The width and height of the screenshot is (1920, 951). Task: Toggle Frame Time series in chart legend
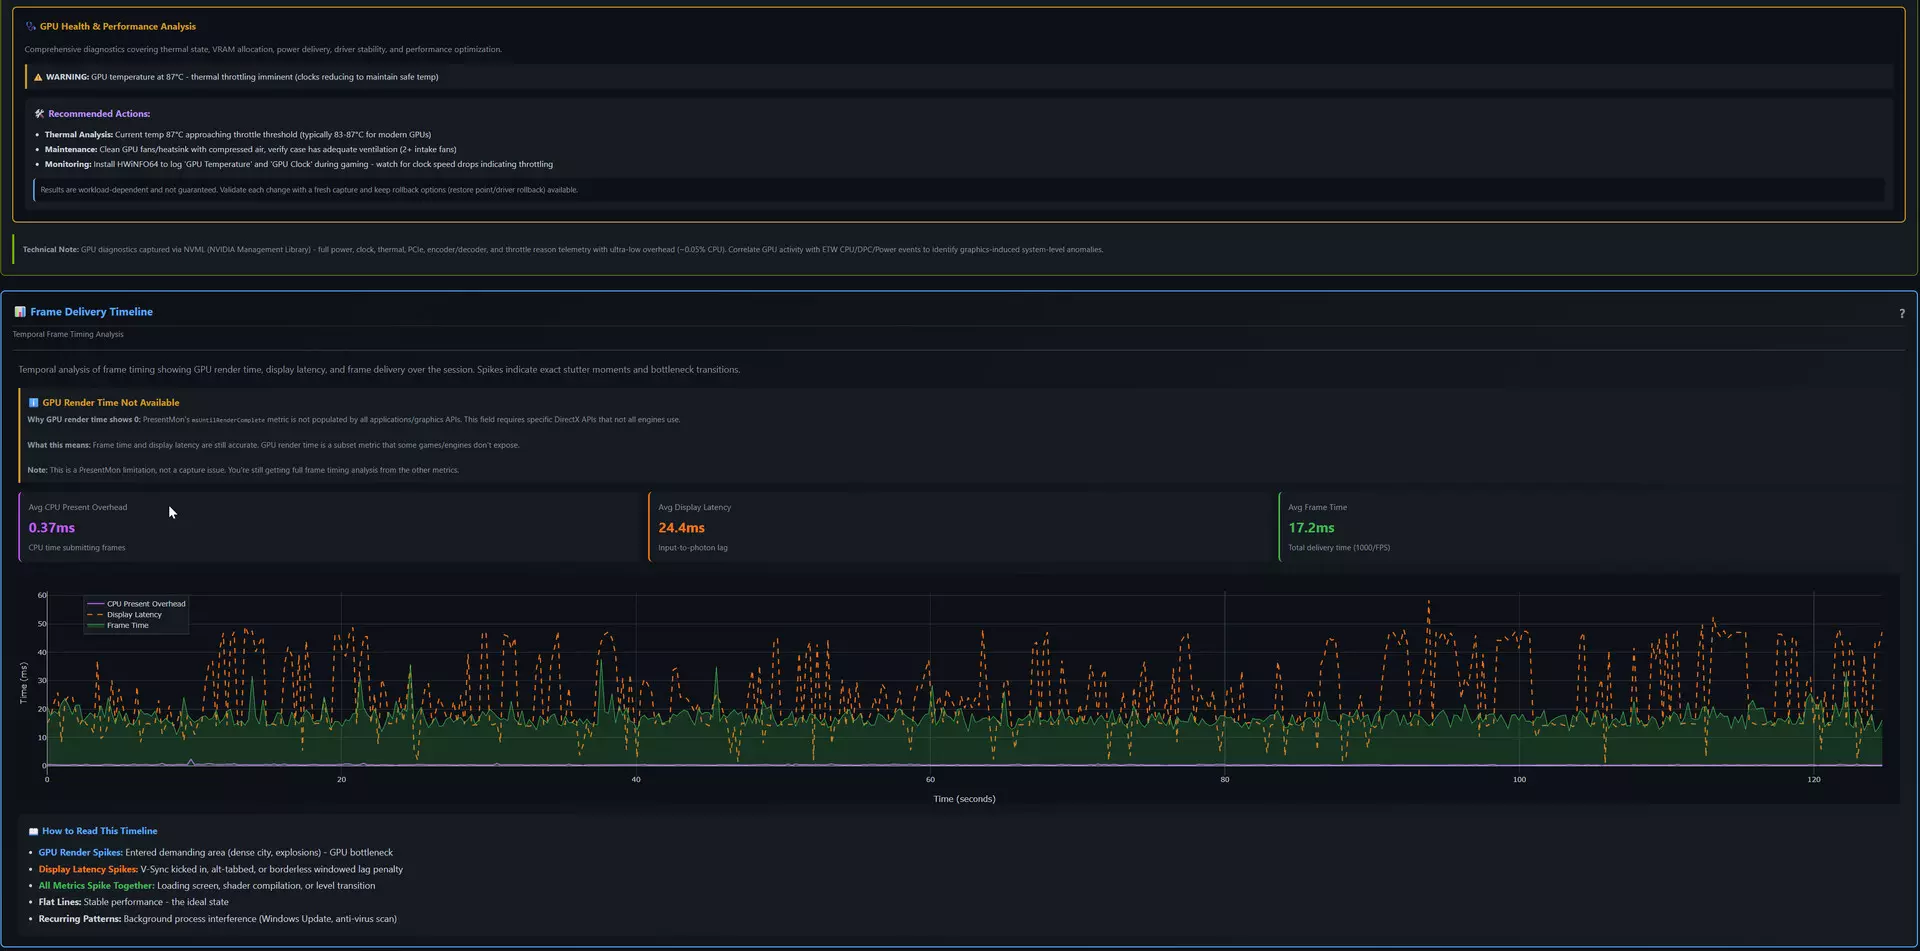(x=118, y=626)
